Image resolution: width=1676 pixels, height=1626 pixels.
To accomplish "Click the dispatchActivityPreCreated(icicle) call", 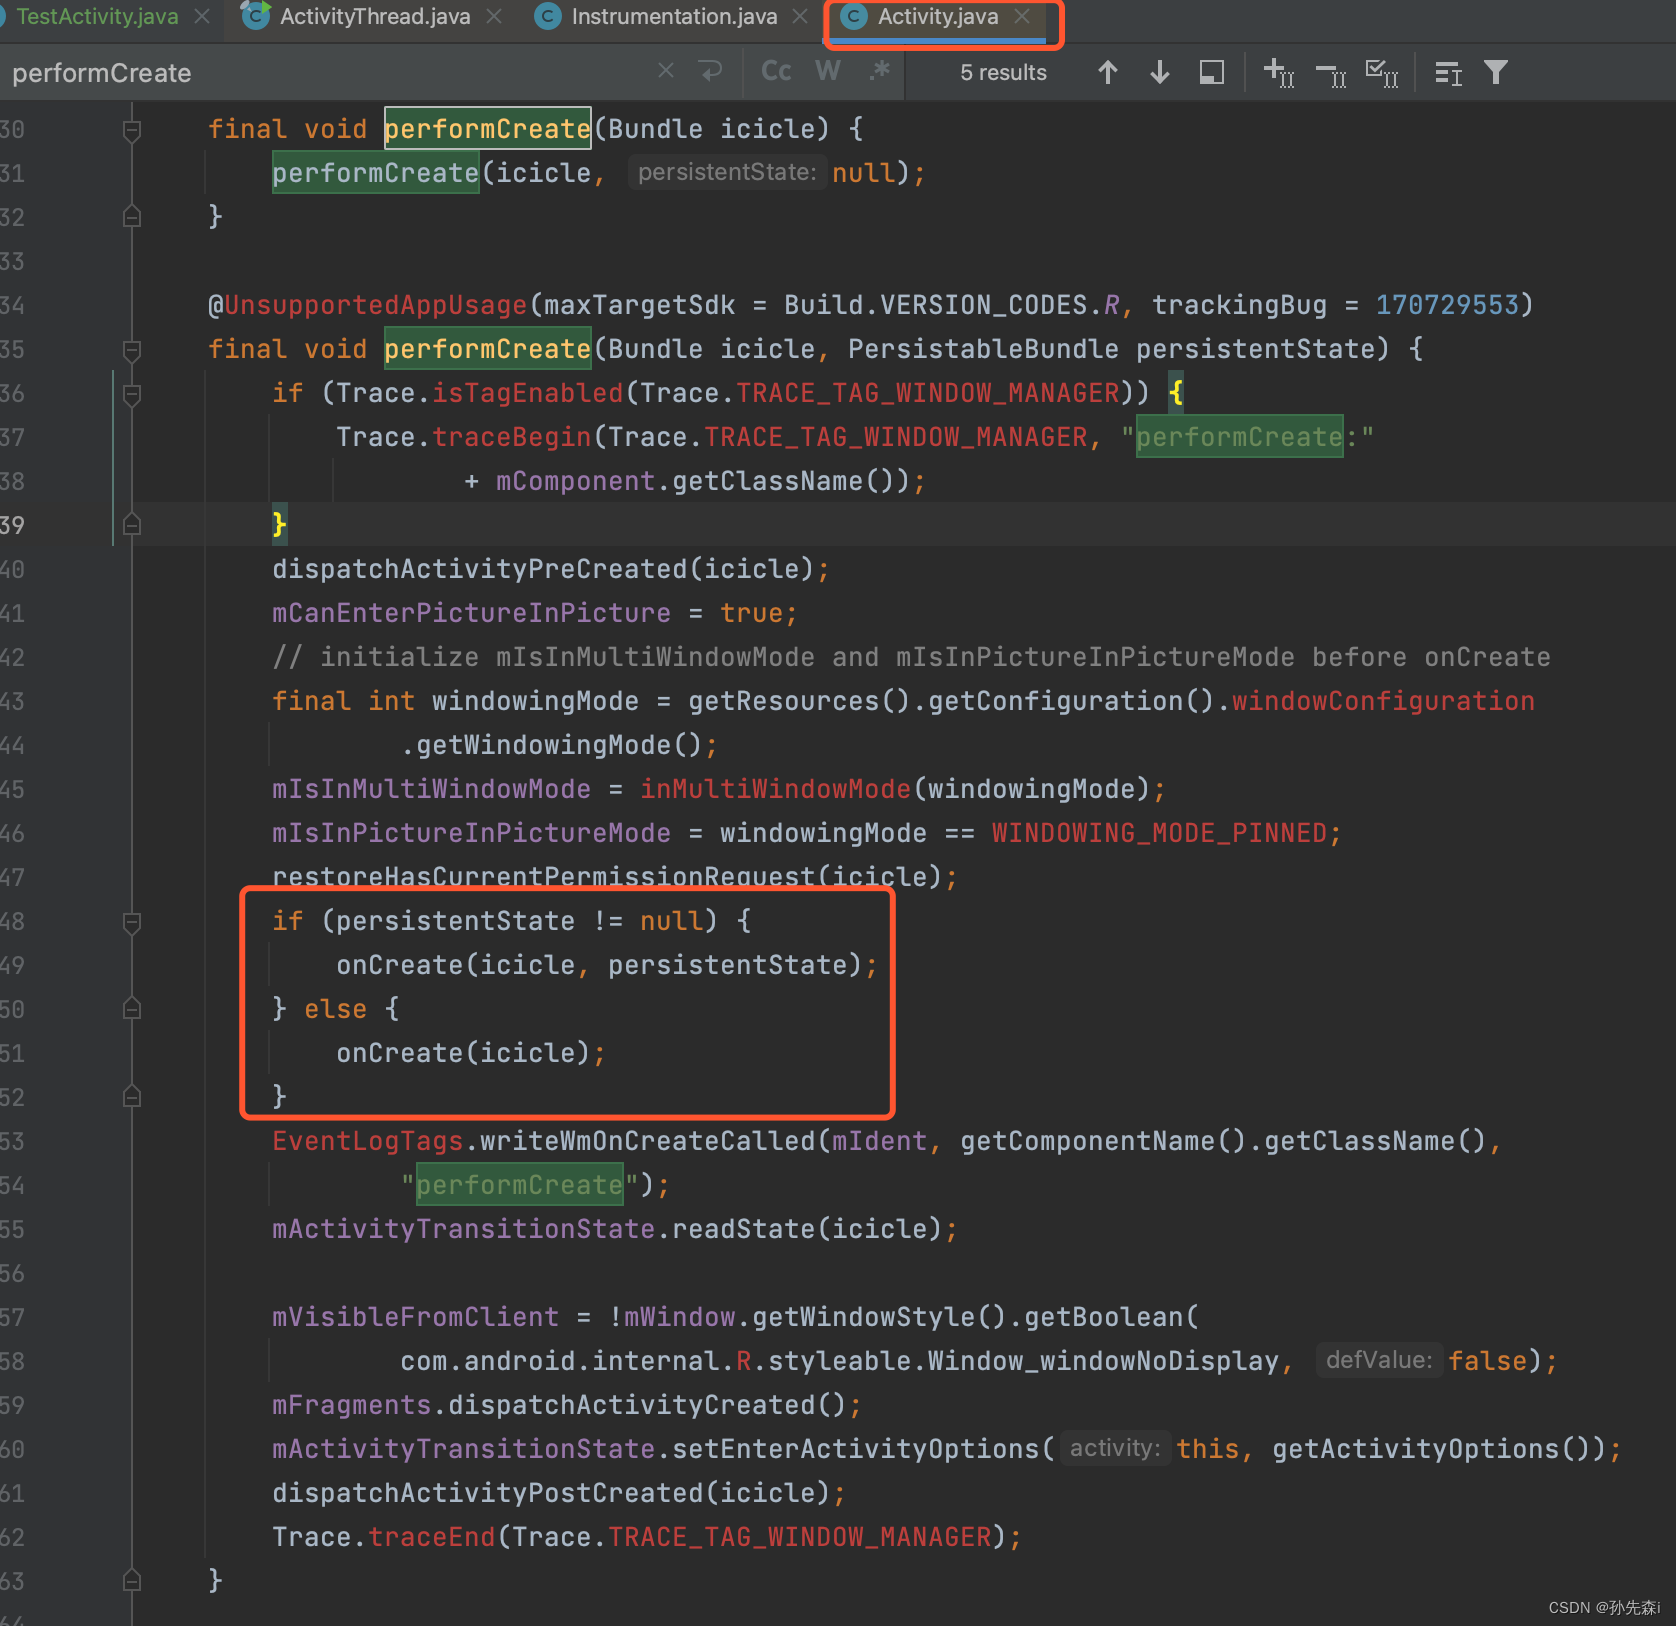I will coord(550,569).
